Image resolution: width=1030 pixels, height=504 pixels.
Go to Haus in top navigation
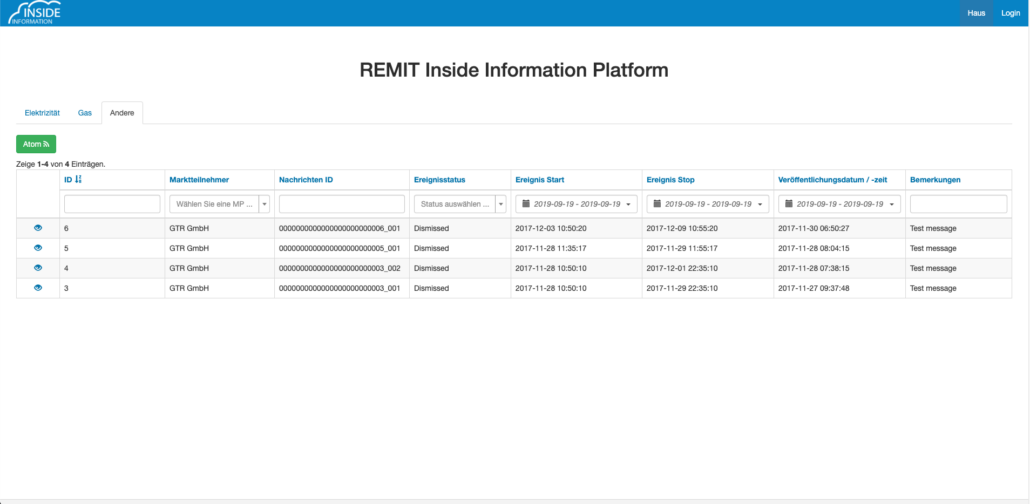pos(976,13)
